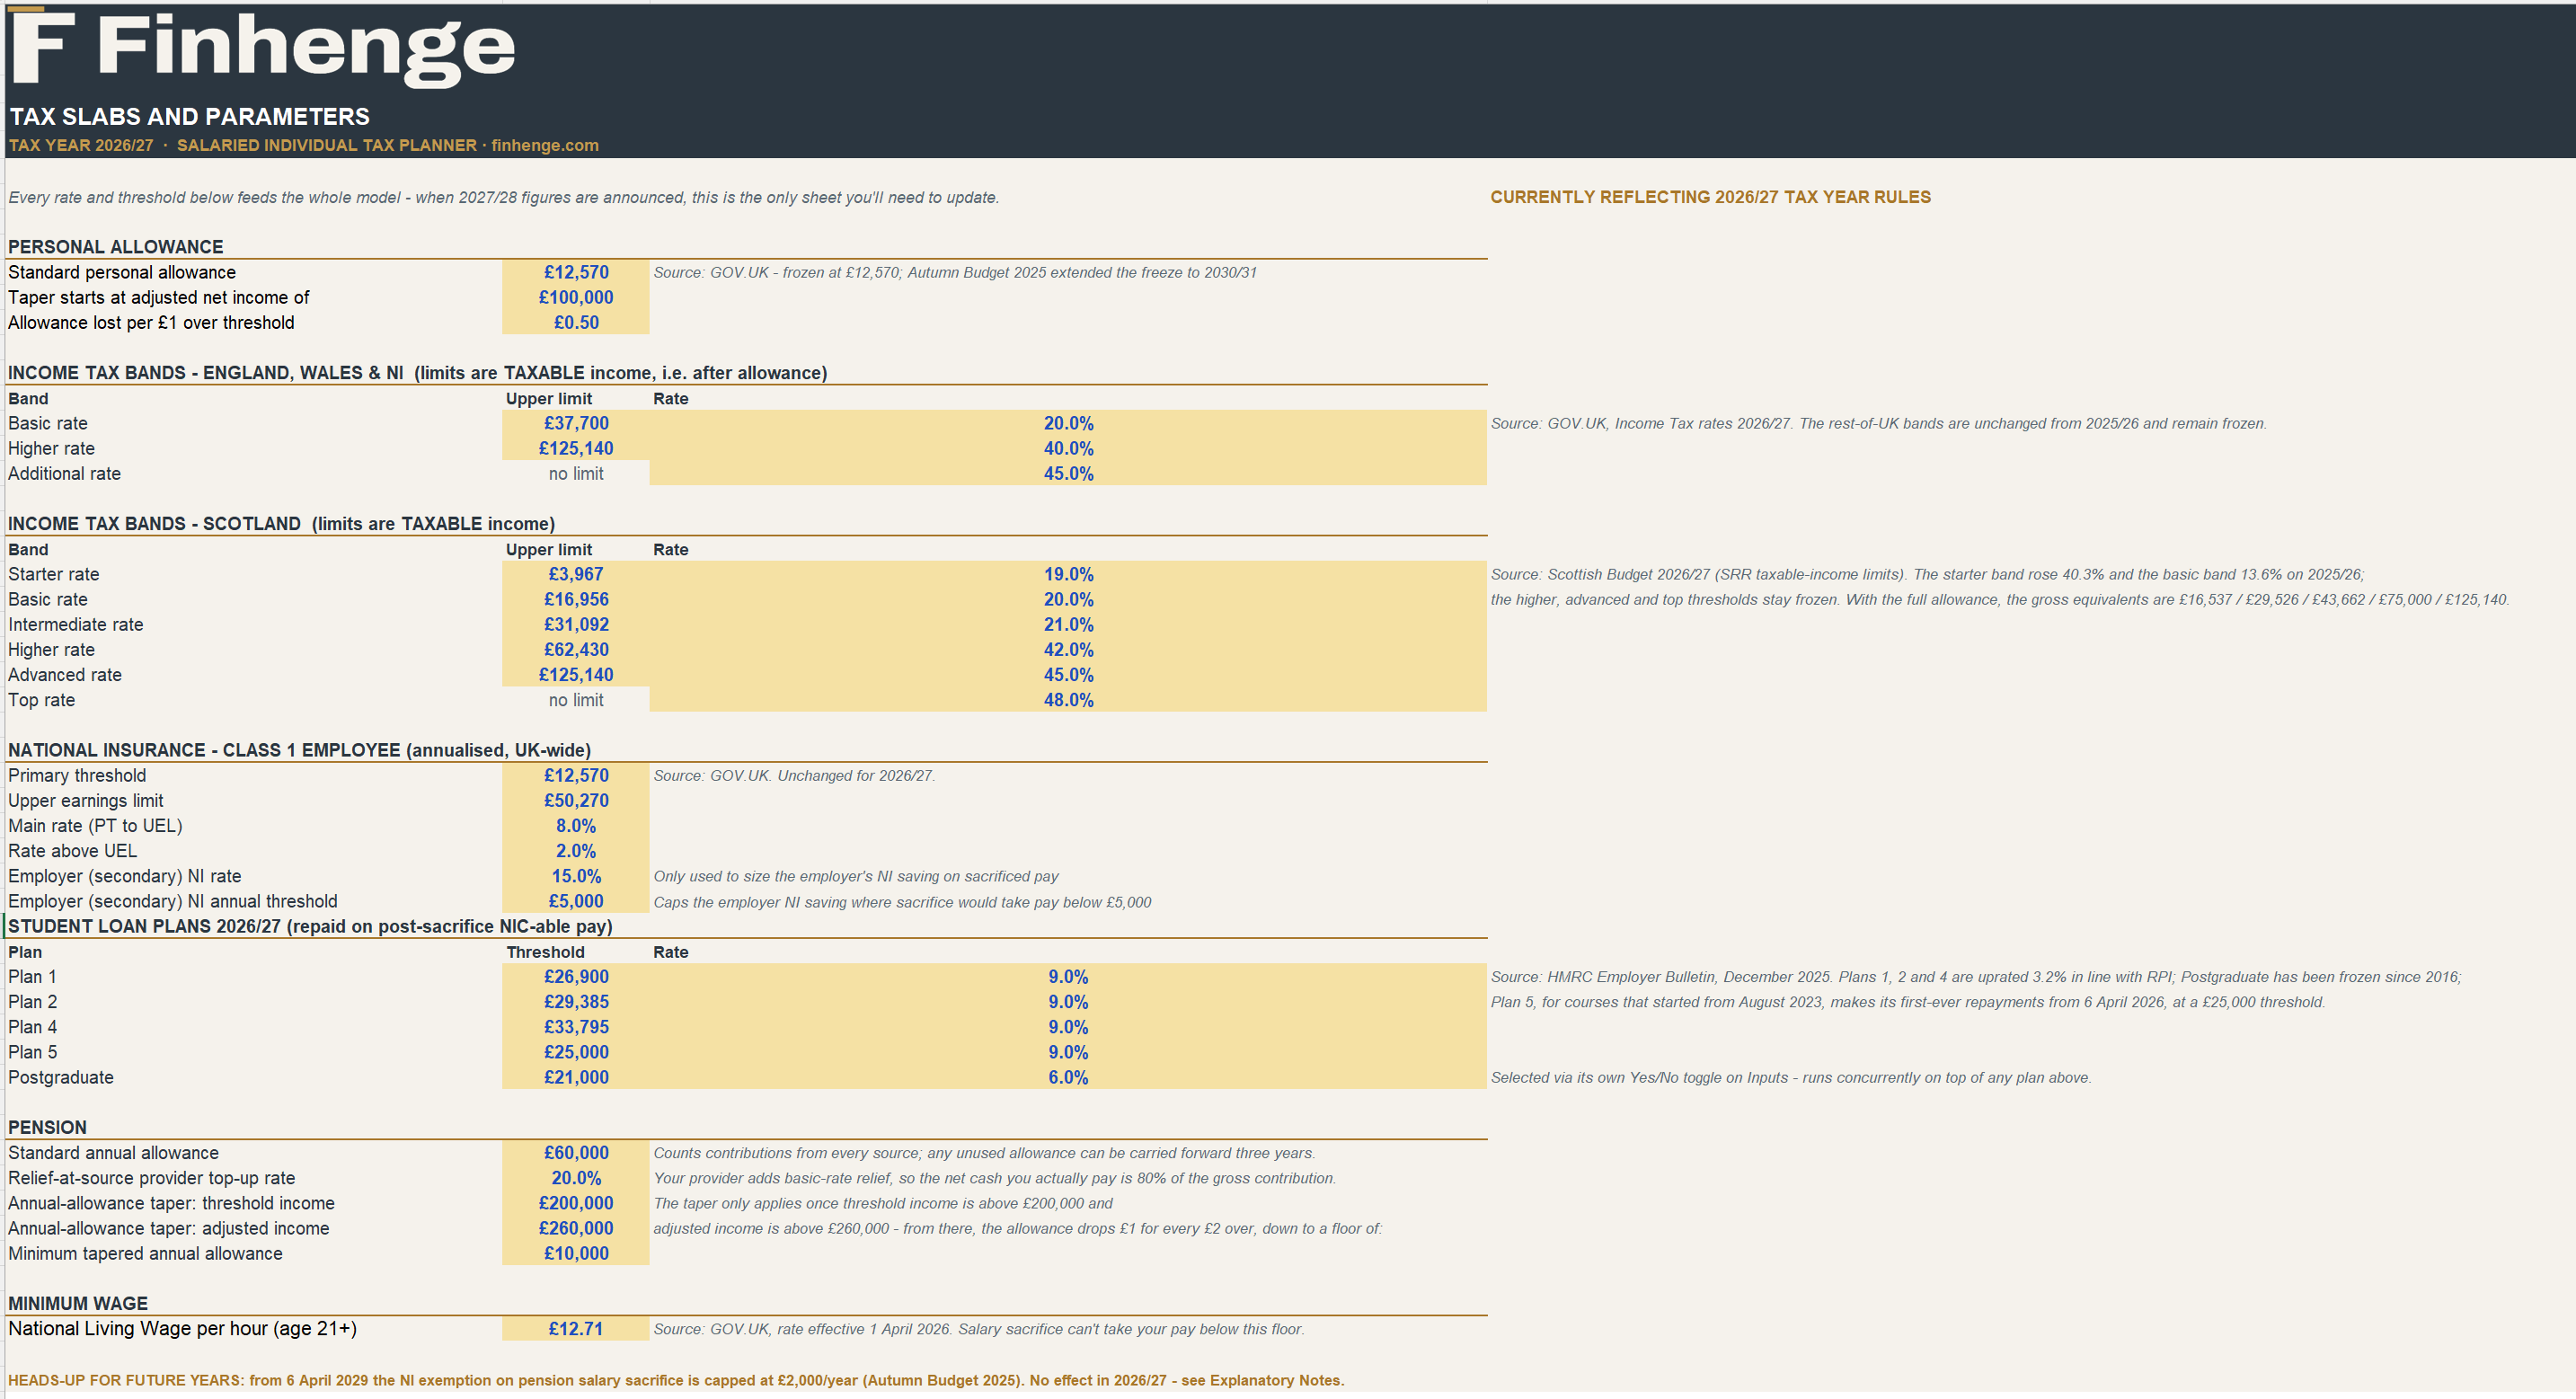This screenshot has width=2576, height=1399.
Task: Select the allowance lost value £0.50
Action: (x=576, y=322)
